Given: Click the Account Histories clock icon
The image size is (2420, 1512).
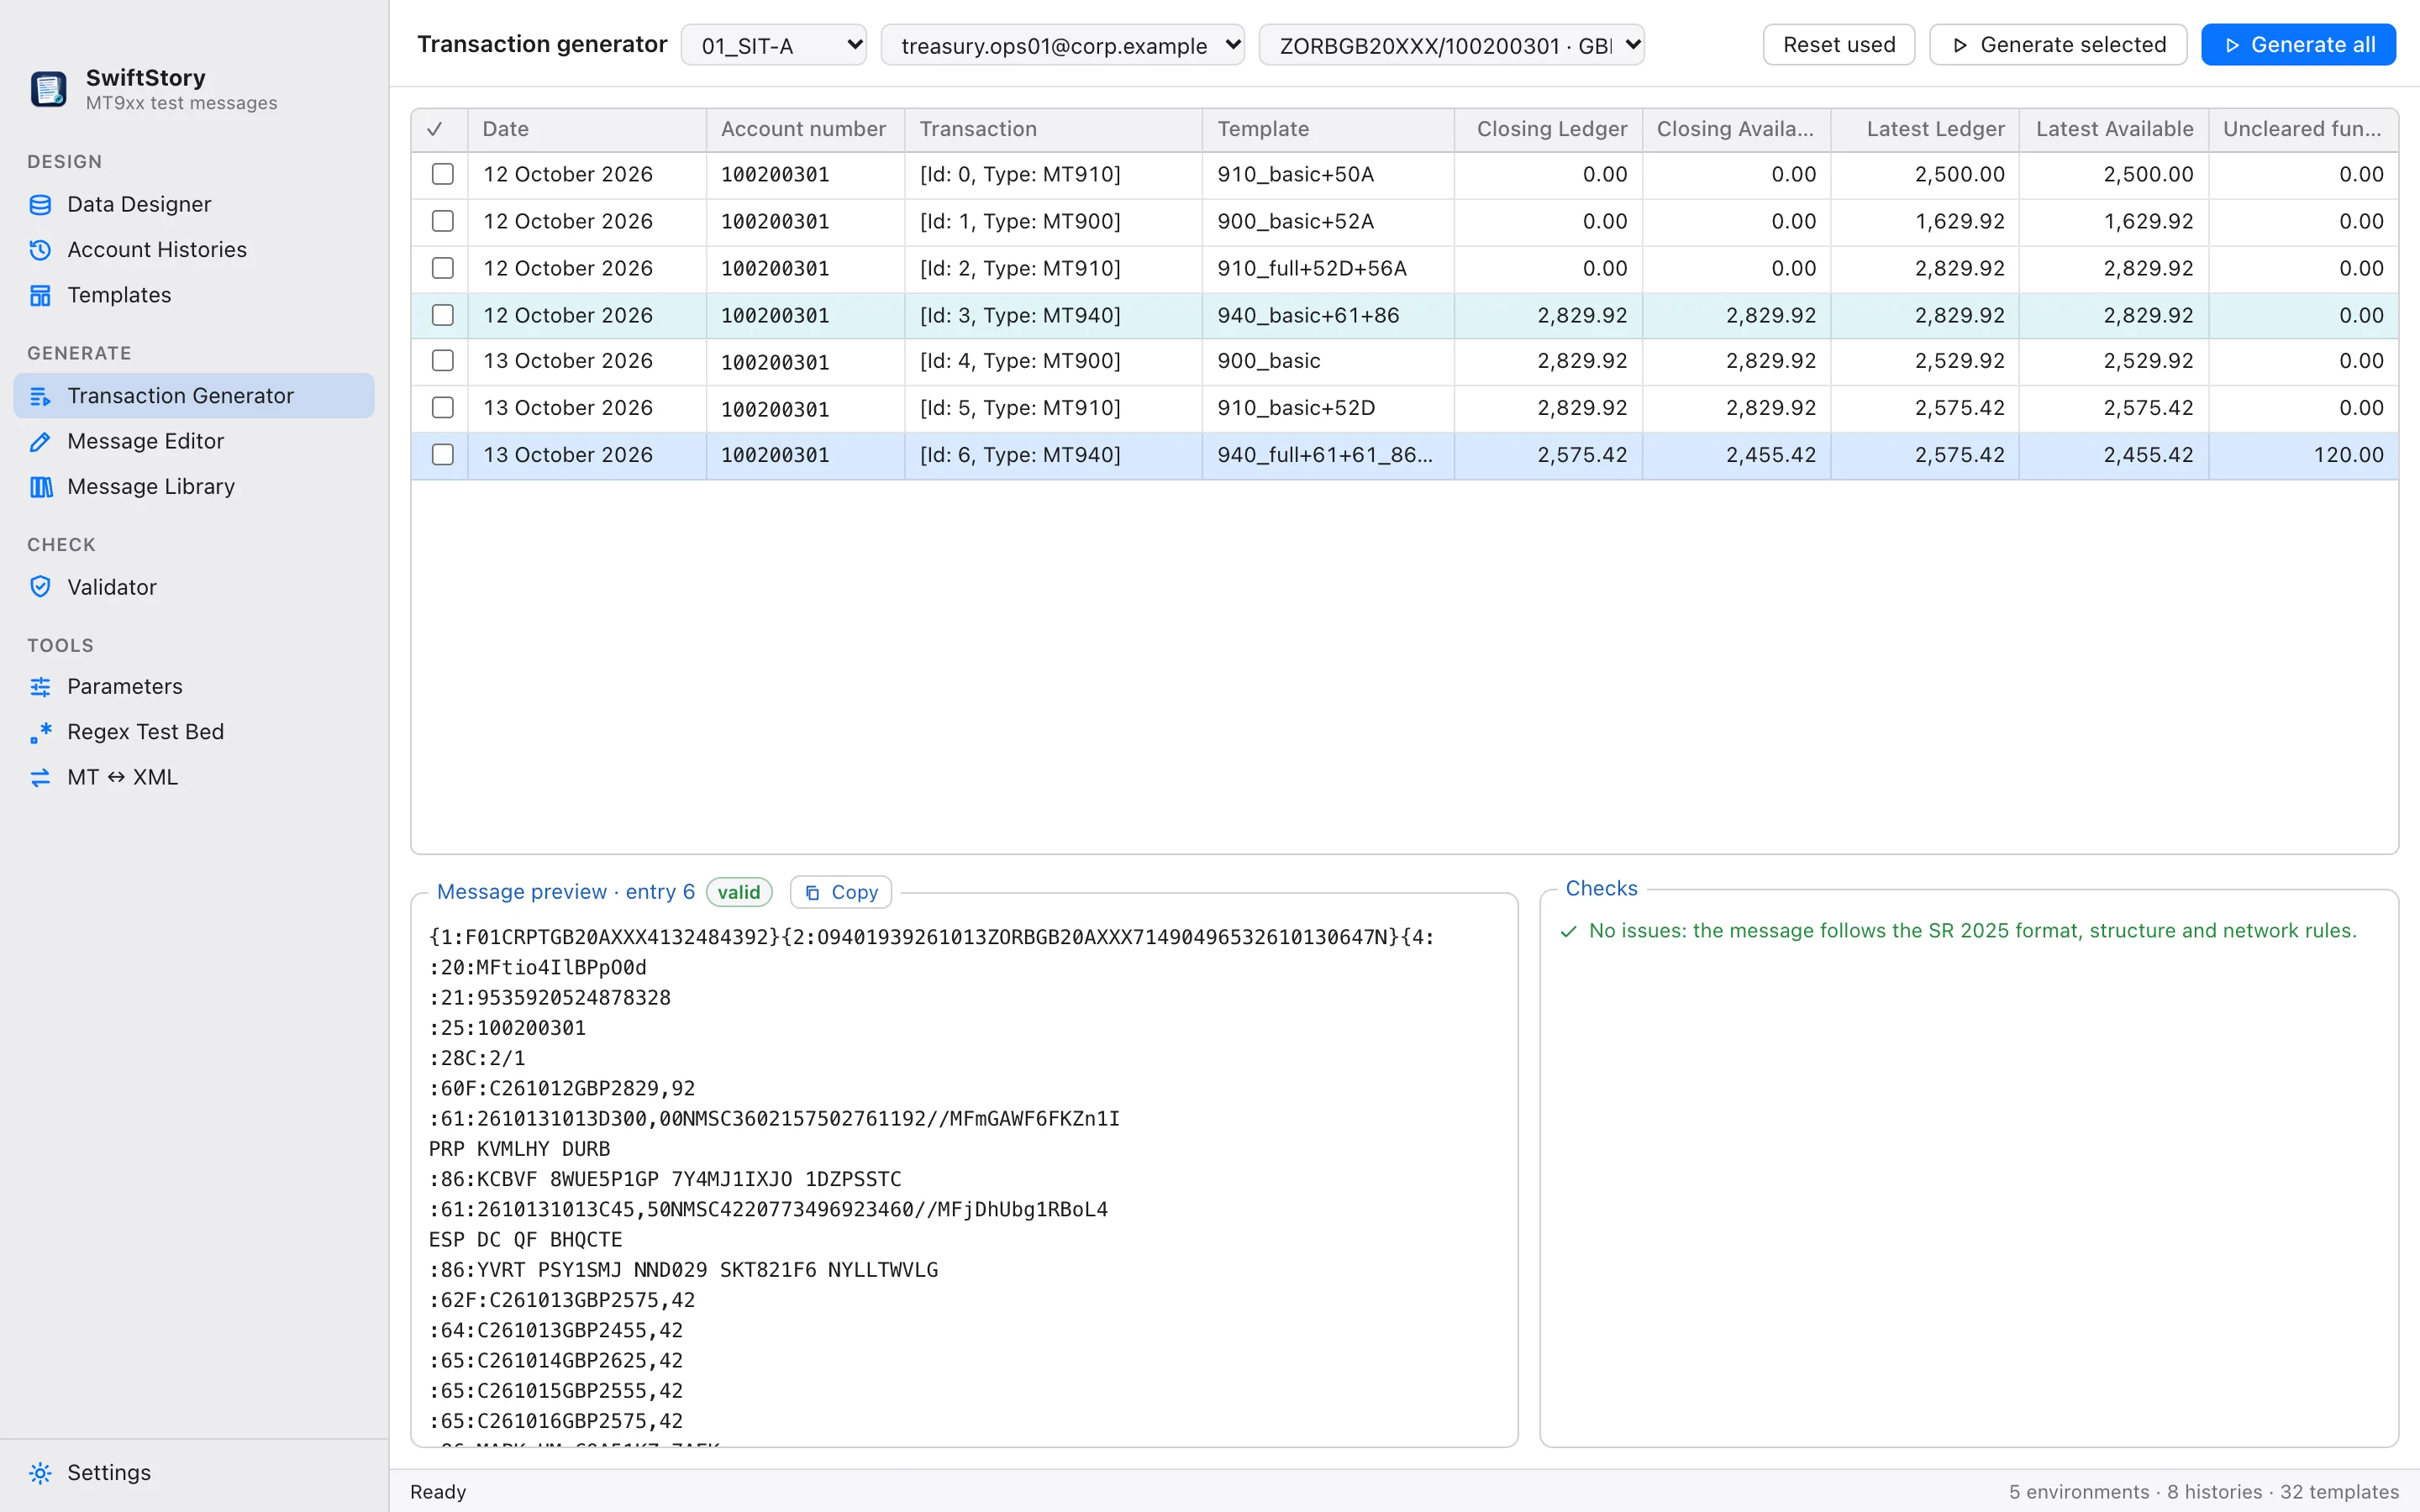Looking at the screenshot, I should (40, 250).
